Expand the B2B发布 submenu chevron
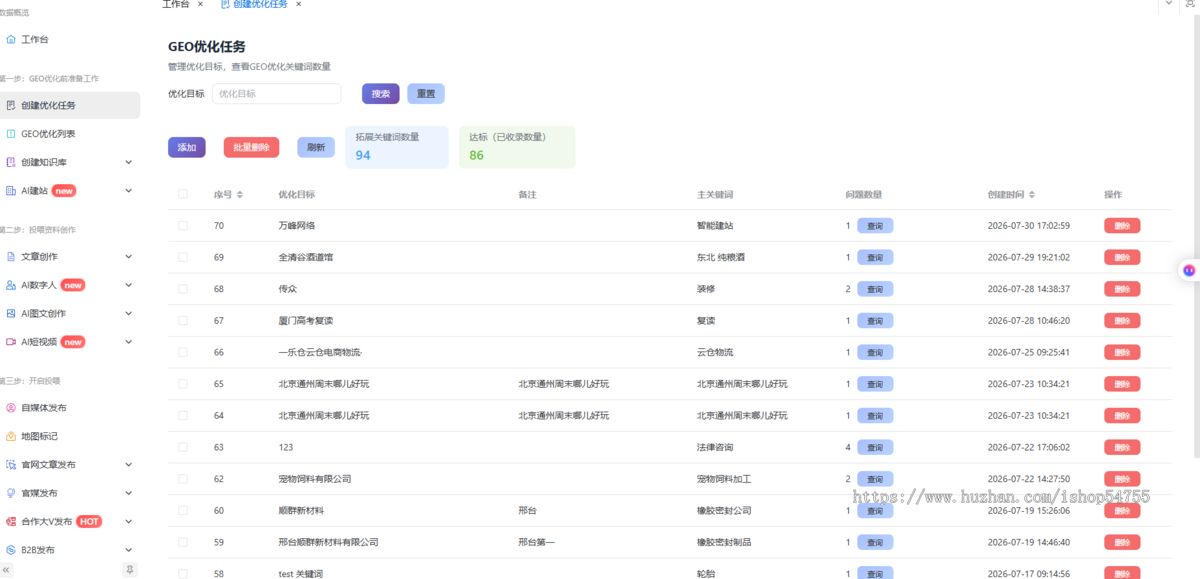 tap(128, 550)
